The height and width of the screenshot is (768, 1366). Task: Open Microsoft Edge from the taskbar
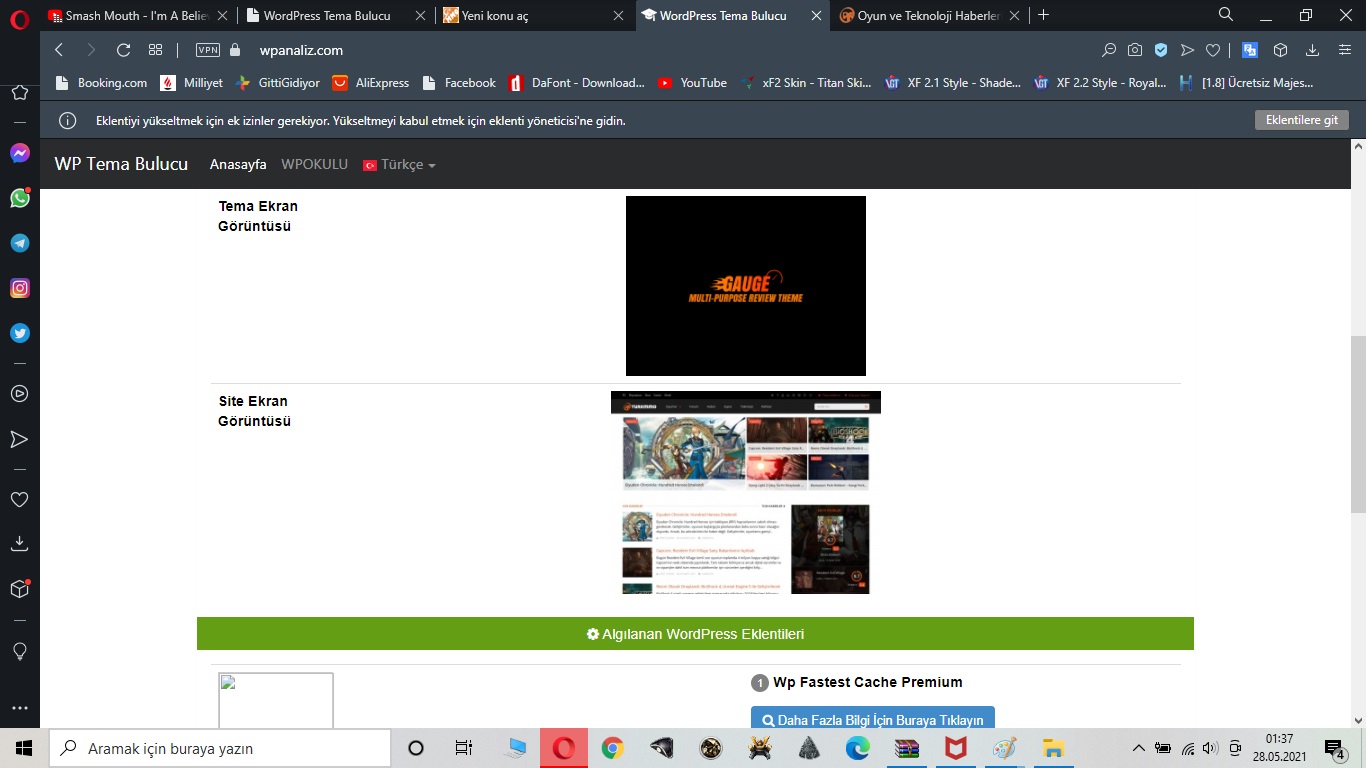tap(858, 748)
